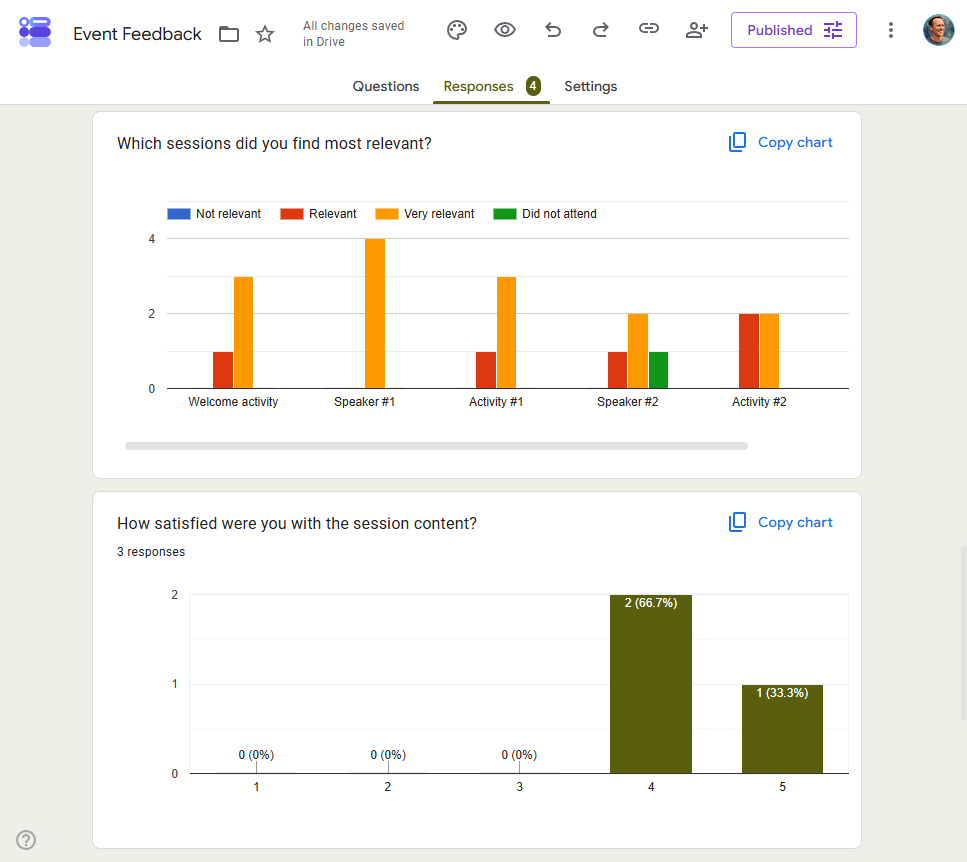
Task: Click the horizontal chart scrollbar
Action: click(x=436, y=446)
